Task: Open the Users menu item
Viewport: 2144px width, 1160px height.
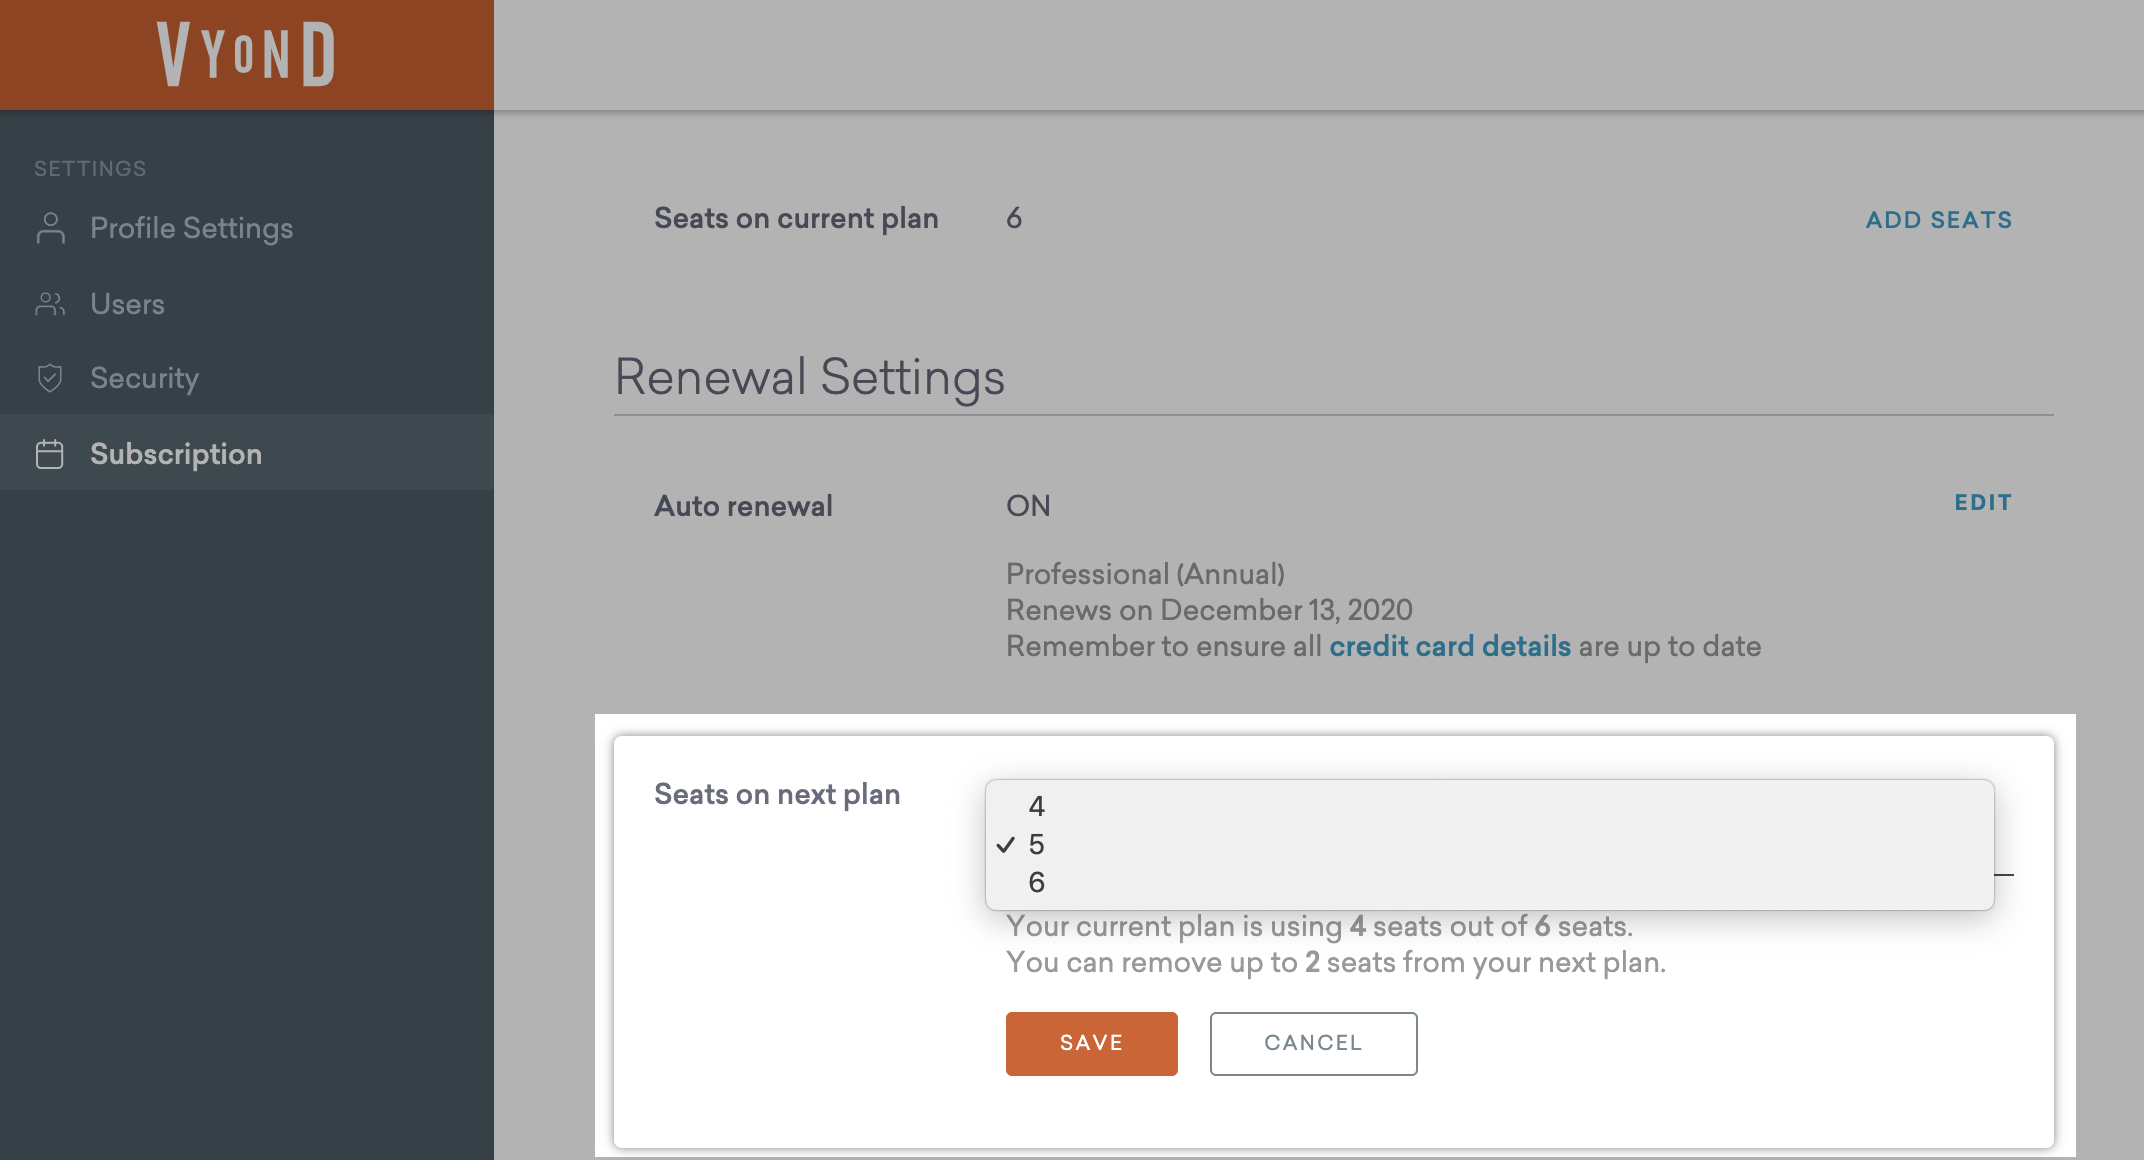Action: click(x=127, y=304)
